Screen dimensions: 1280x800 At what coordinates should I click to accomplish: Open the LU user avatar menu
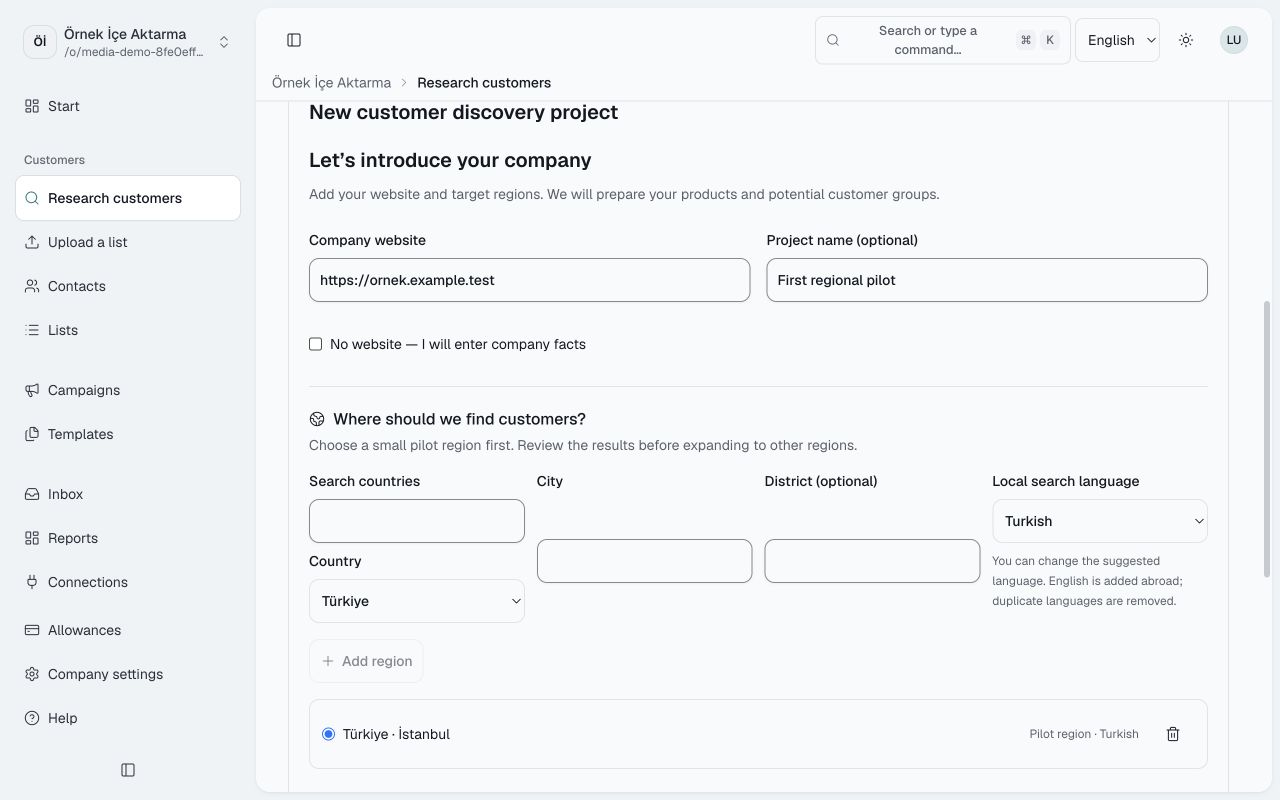pos(1234,40)
